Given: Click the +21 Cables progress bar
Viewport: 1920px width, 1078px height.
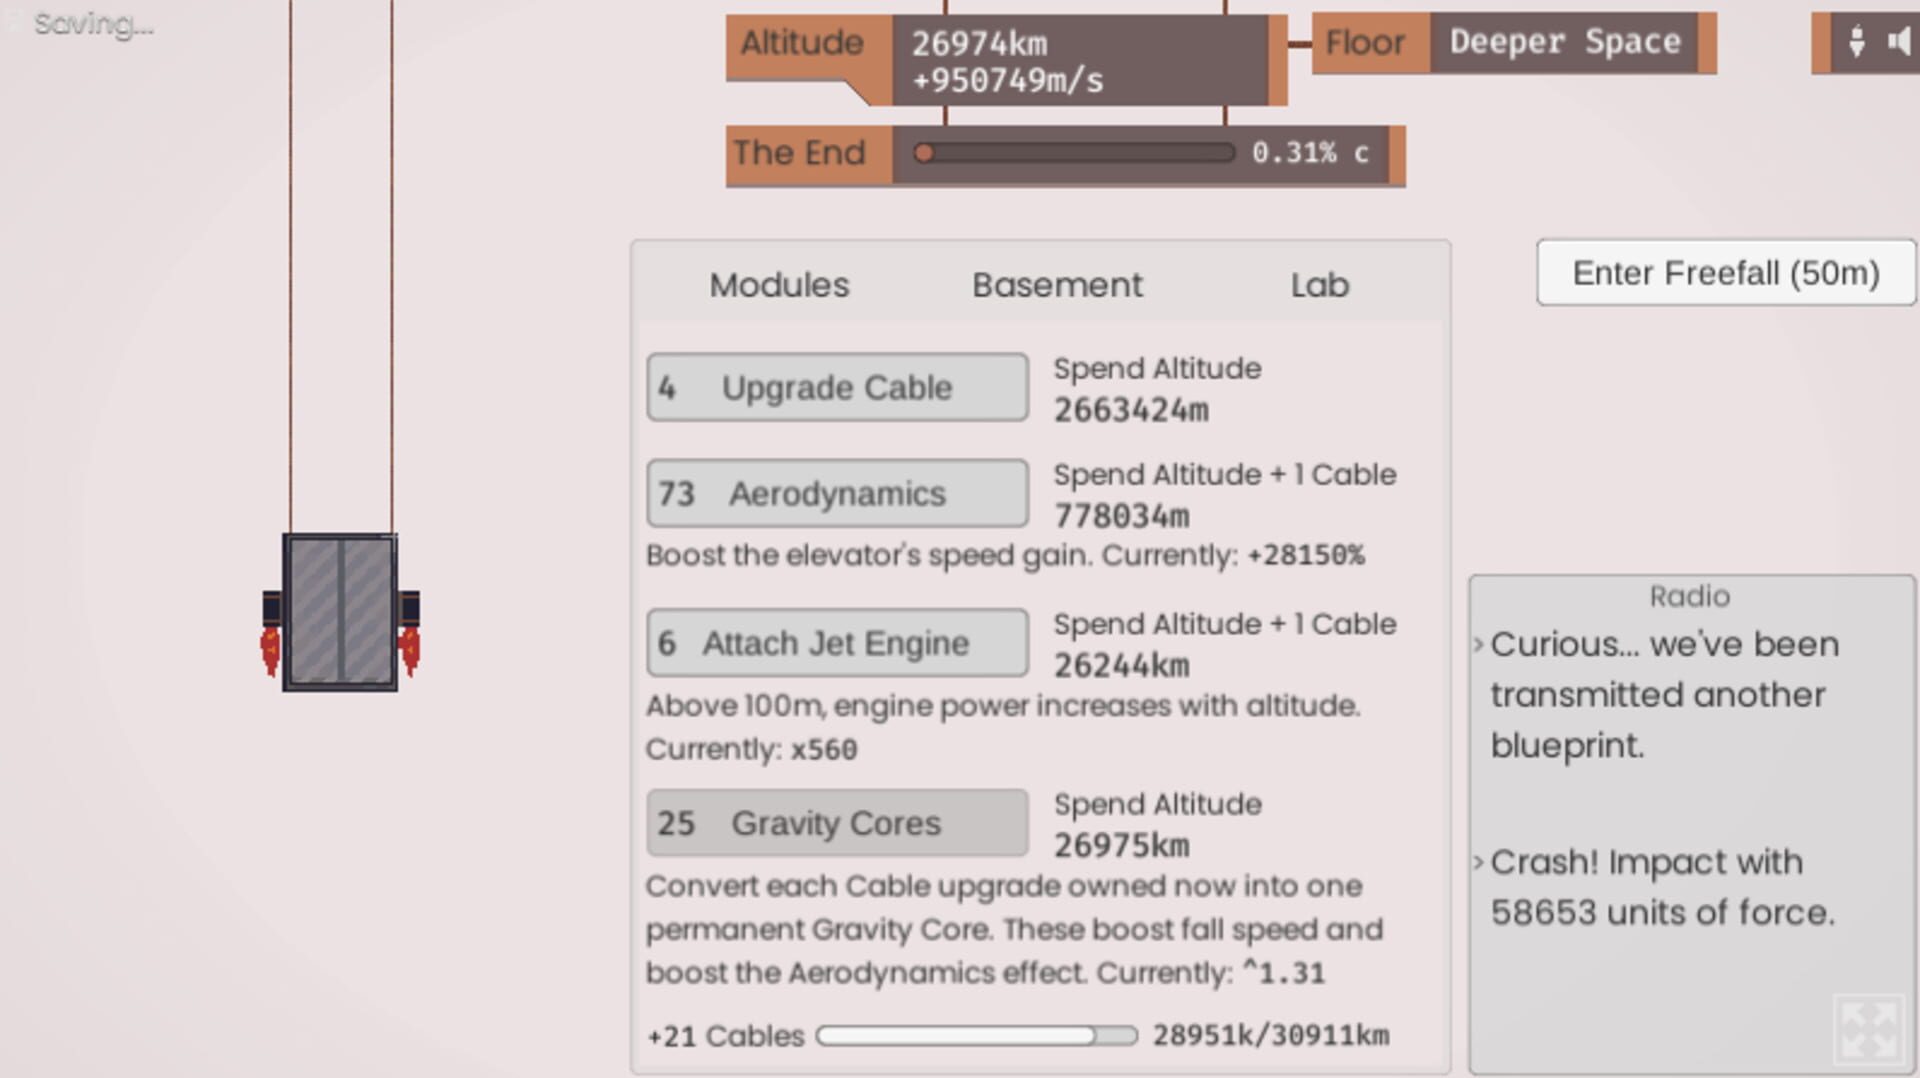Looking at the screenshot, I should click(975, 1036).
